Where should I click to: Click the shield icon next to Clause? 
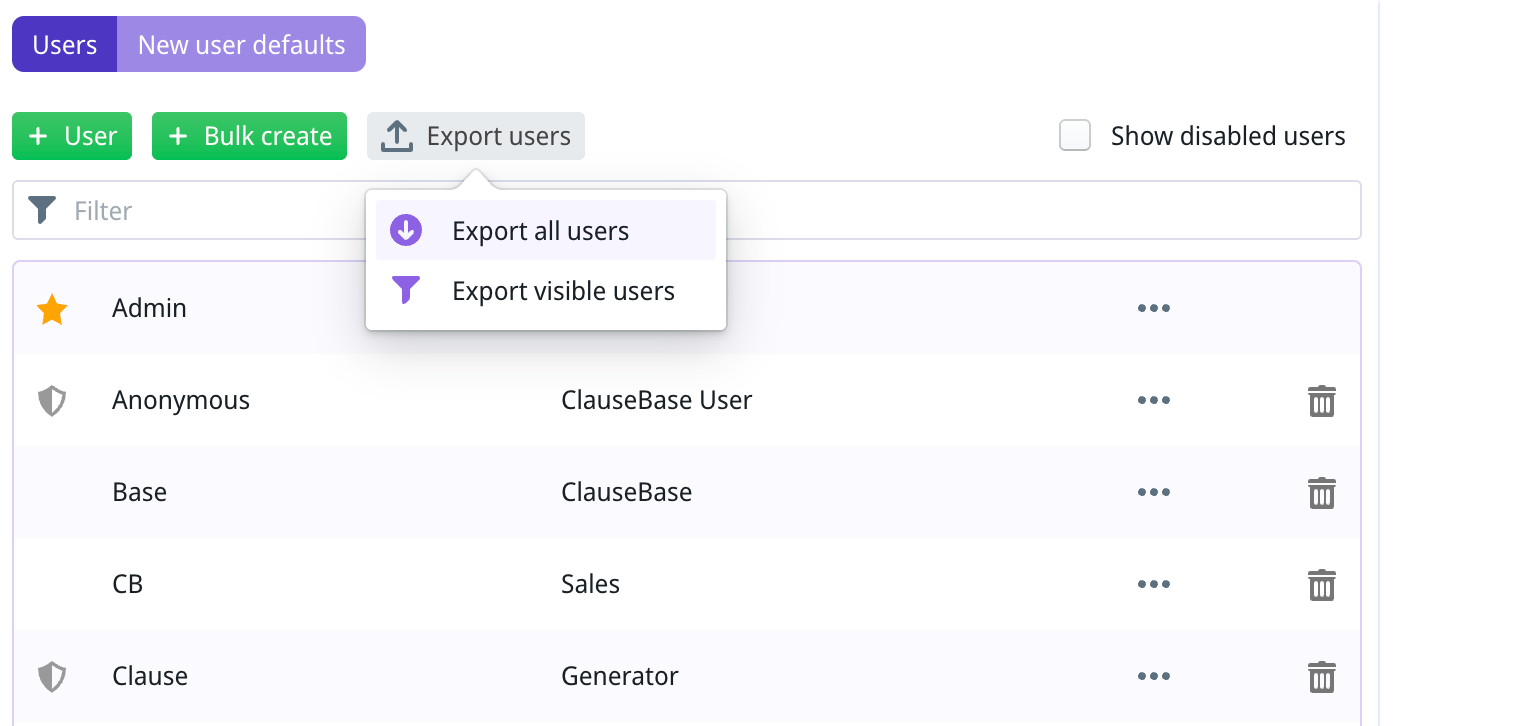(52, 678)
